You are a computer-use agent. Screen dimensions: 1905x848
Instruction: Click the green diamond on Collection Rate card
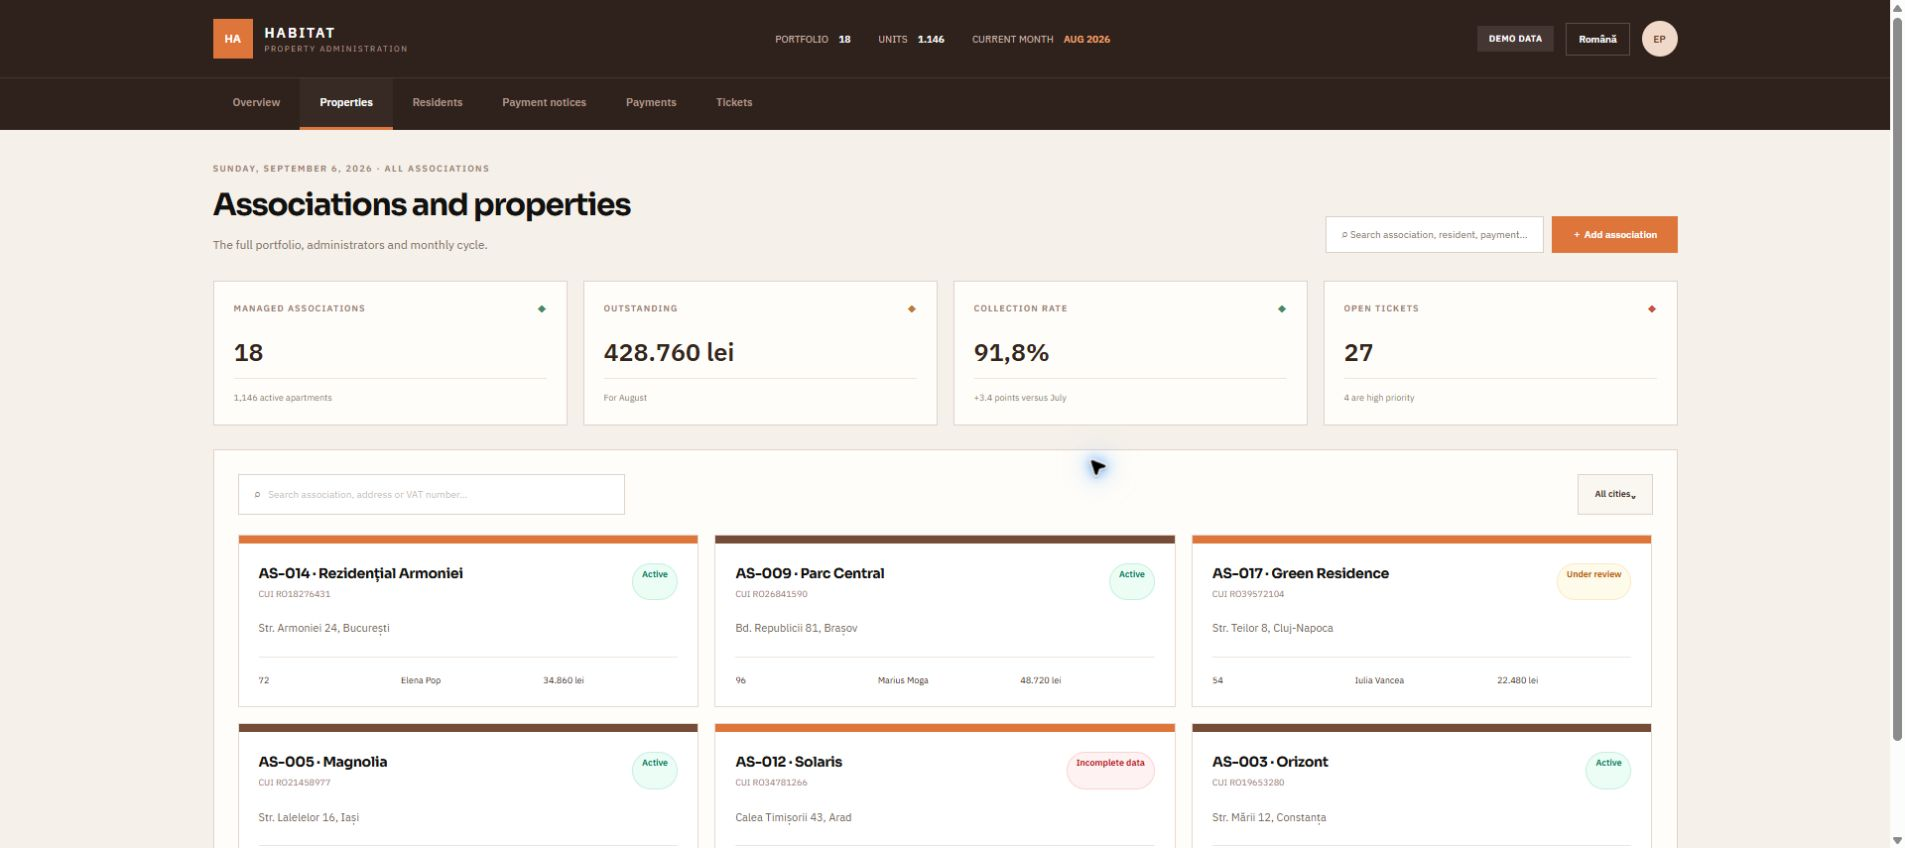click(1282, 309)
